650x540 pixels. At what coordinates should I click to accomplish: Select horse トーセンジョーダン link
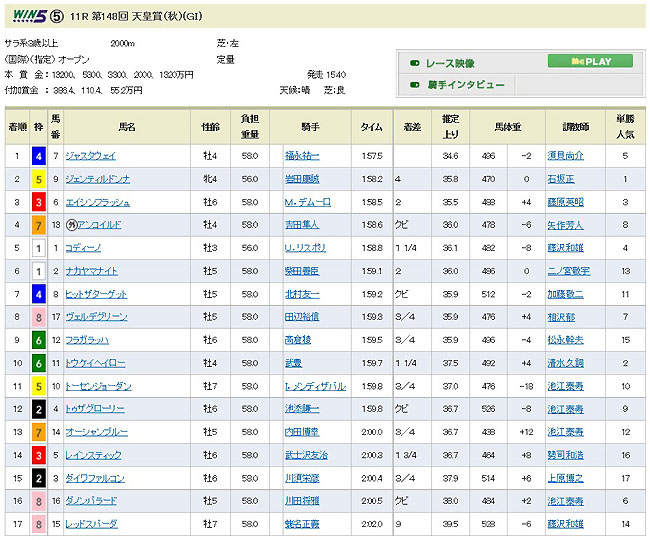coord(97,386)
